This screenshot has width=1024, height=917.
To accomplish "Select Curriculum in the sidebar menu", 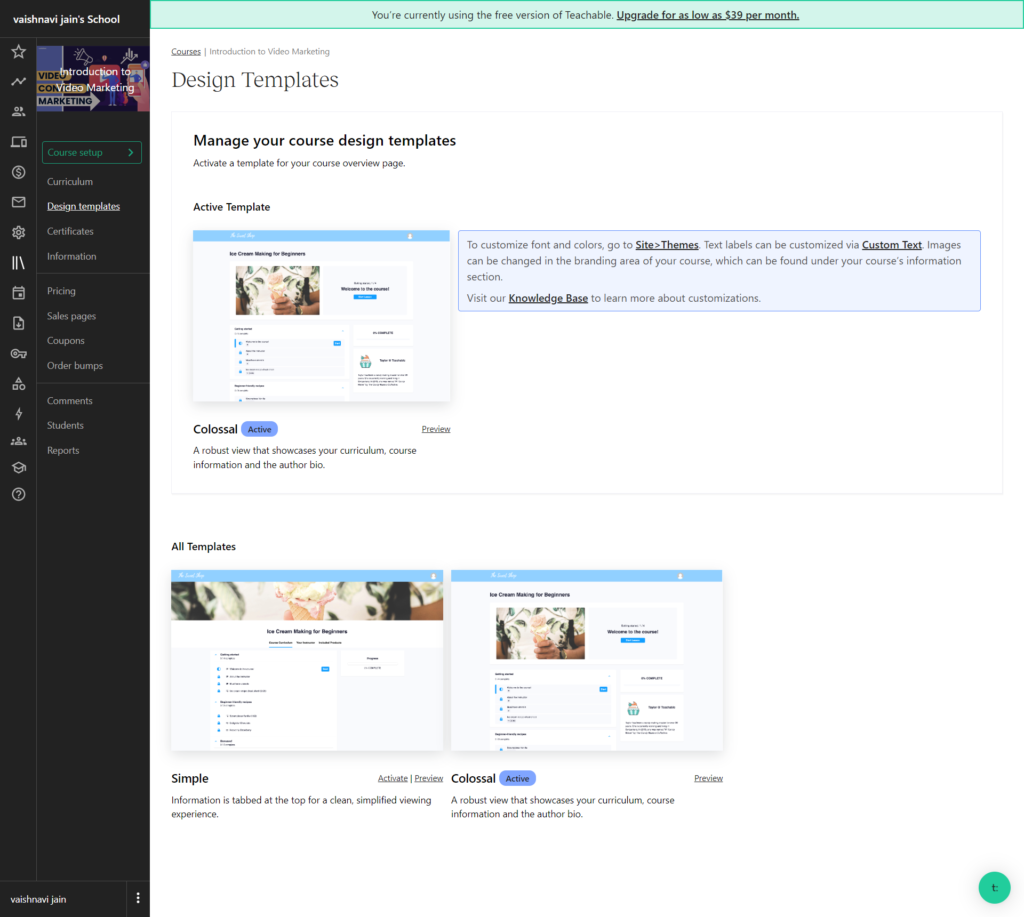I will click(x=70, y=181).
